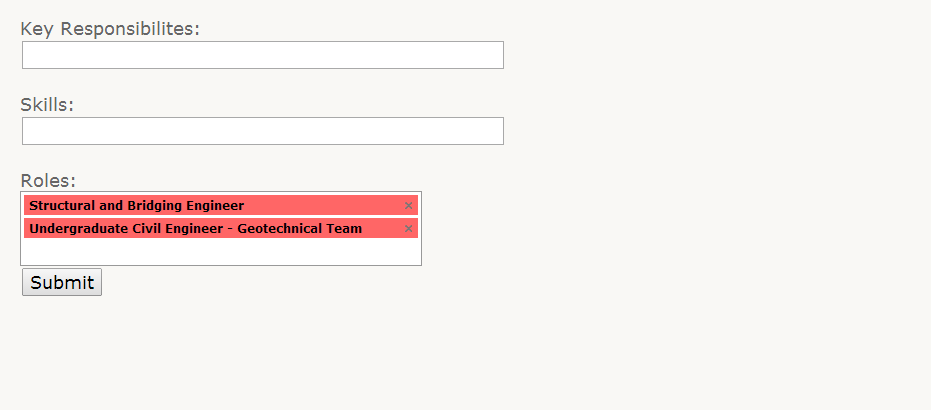This screenshot has height=410, width=931.
Task: Submit the form
Action: click(x=62, y=283)
